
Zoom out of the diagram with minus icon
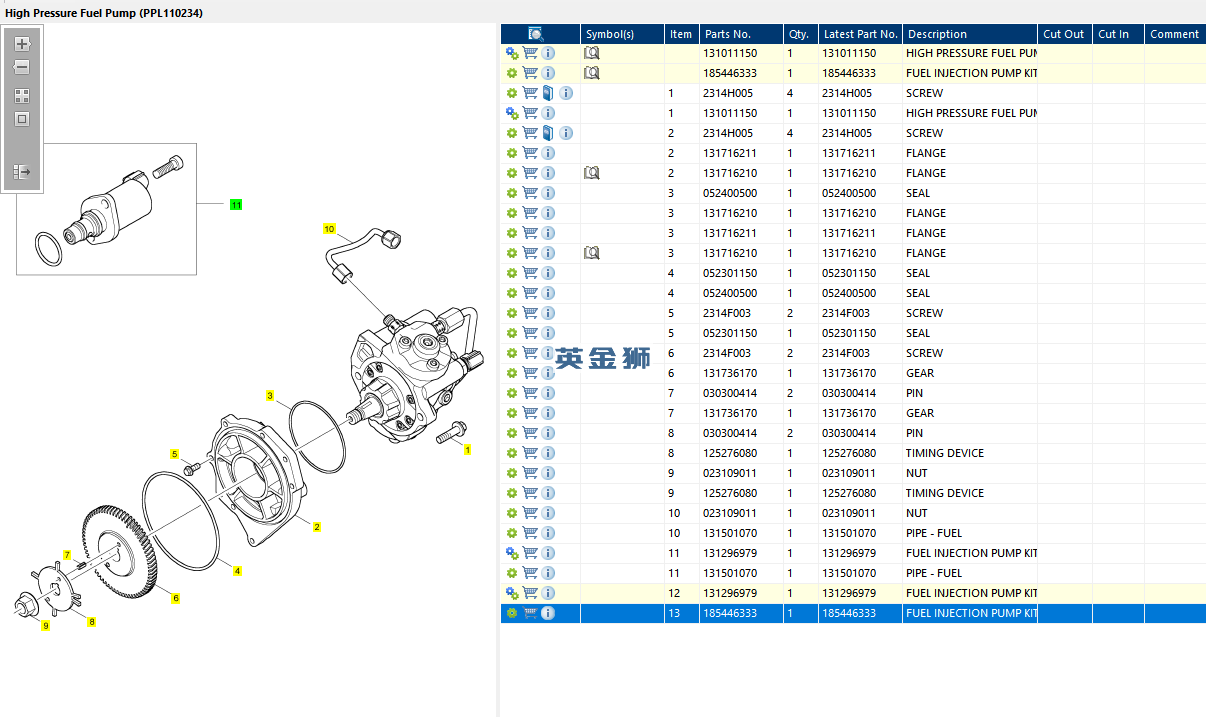pos(22,68)
